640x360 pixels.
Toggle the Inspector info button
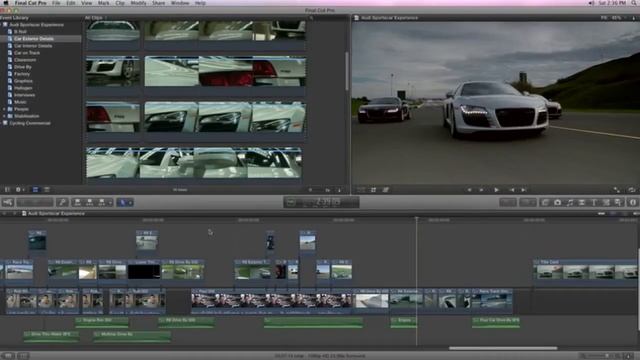pyautogui.click(x=633, y=202)
